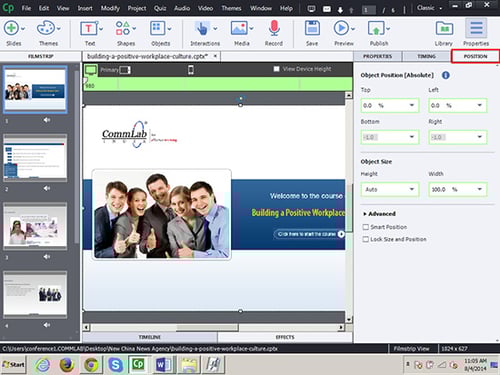This screenshot has width=500, height=375.
Task: Open the Left position unit dropdown
Action: [480, 105]
